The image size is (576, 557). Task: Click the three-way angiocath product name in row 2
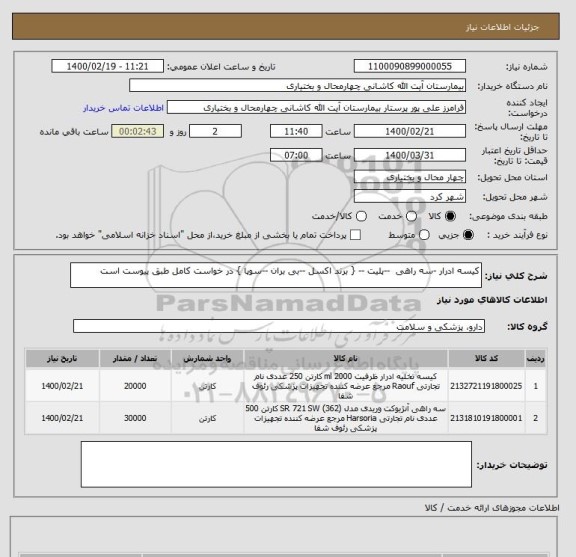point(346,418)
